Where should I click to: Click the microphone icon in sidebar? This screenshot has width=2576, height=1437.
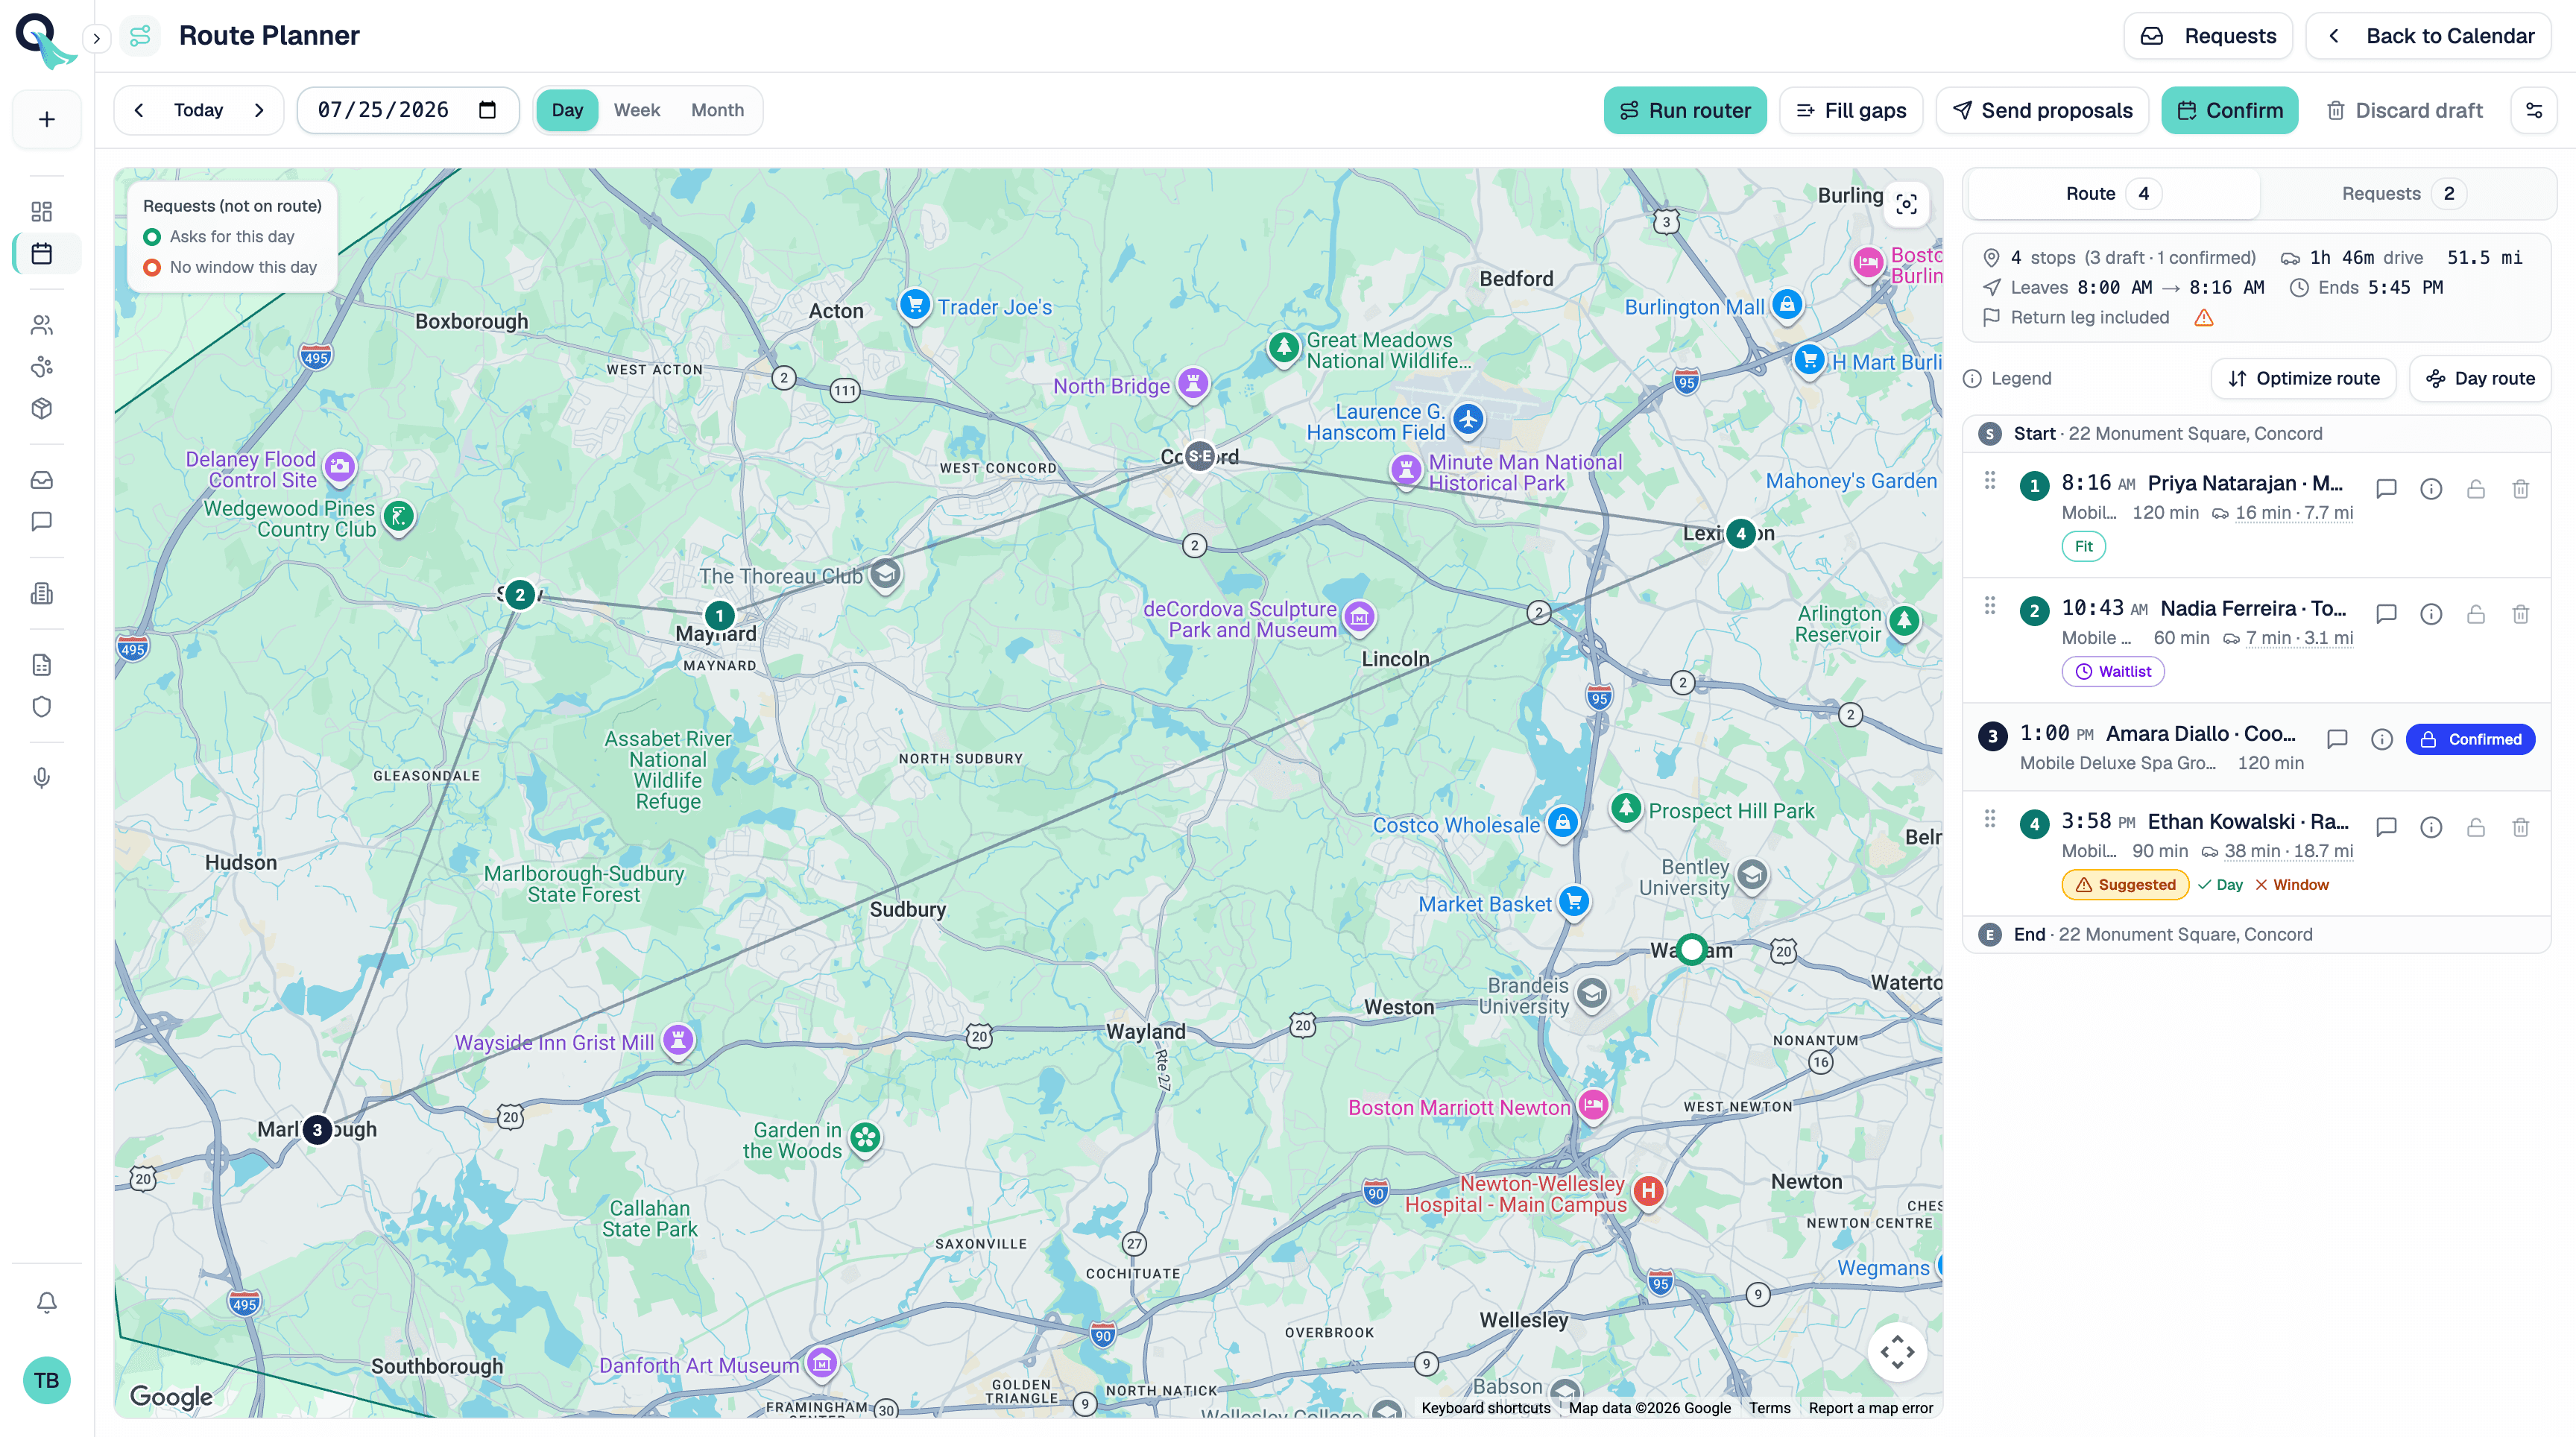(x=42, y=778)
